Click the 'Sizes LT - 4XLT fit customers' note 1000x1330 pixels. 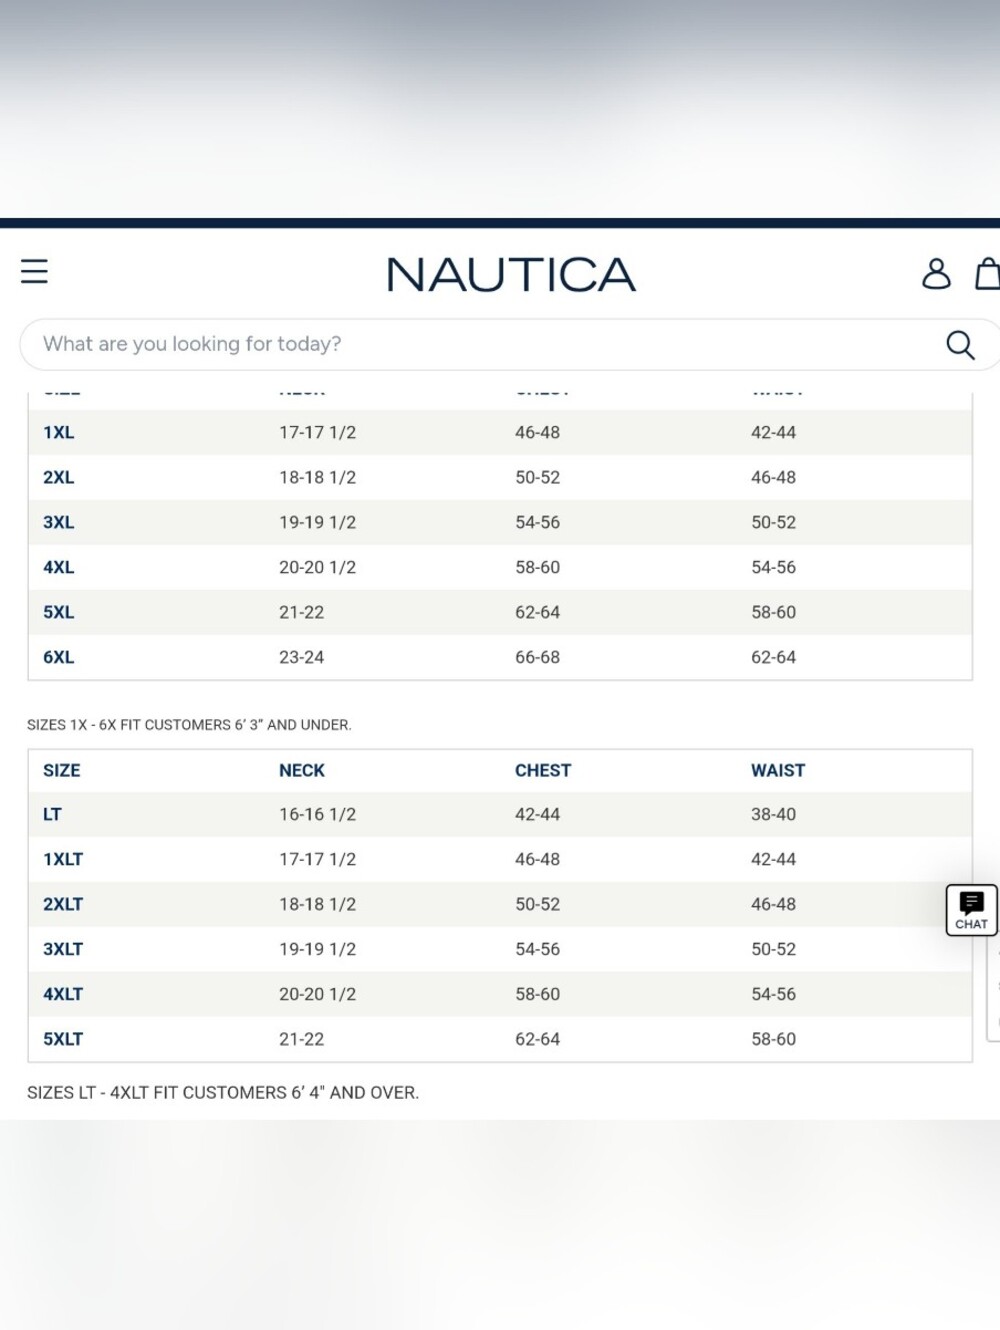point(223,1093)
